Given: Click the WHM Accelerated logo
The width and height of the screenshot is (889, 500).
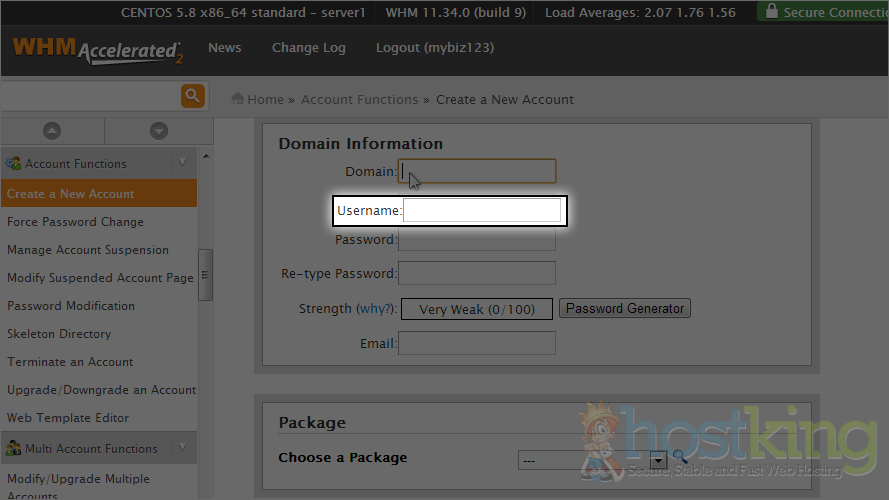Looking at the screenshot, I should (x=97, y=49).
